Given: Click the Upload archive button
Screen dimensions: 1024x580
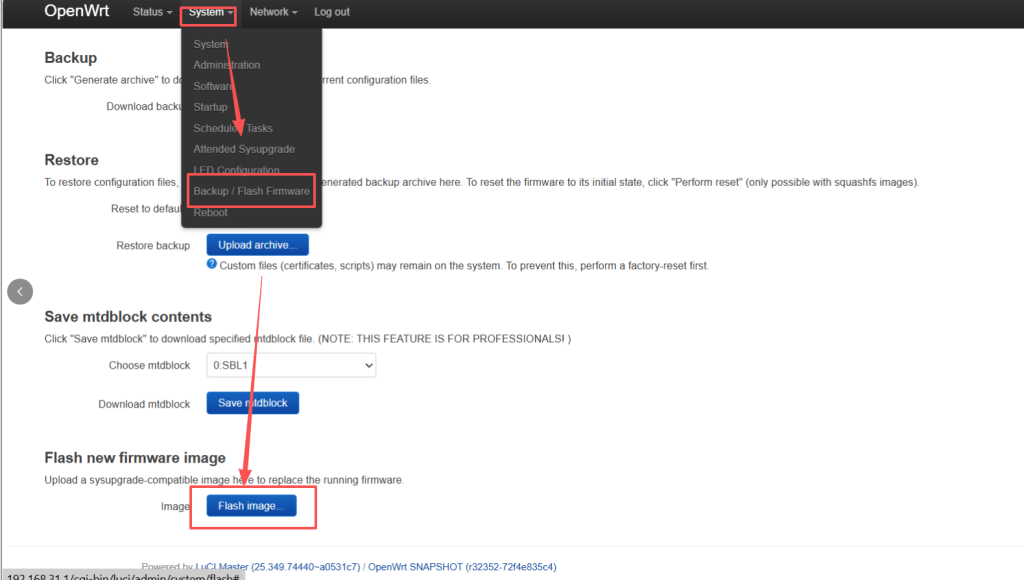Looking at the screenshot, I should (257, 245).
